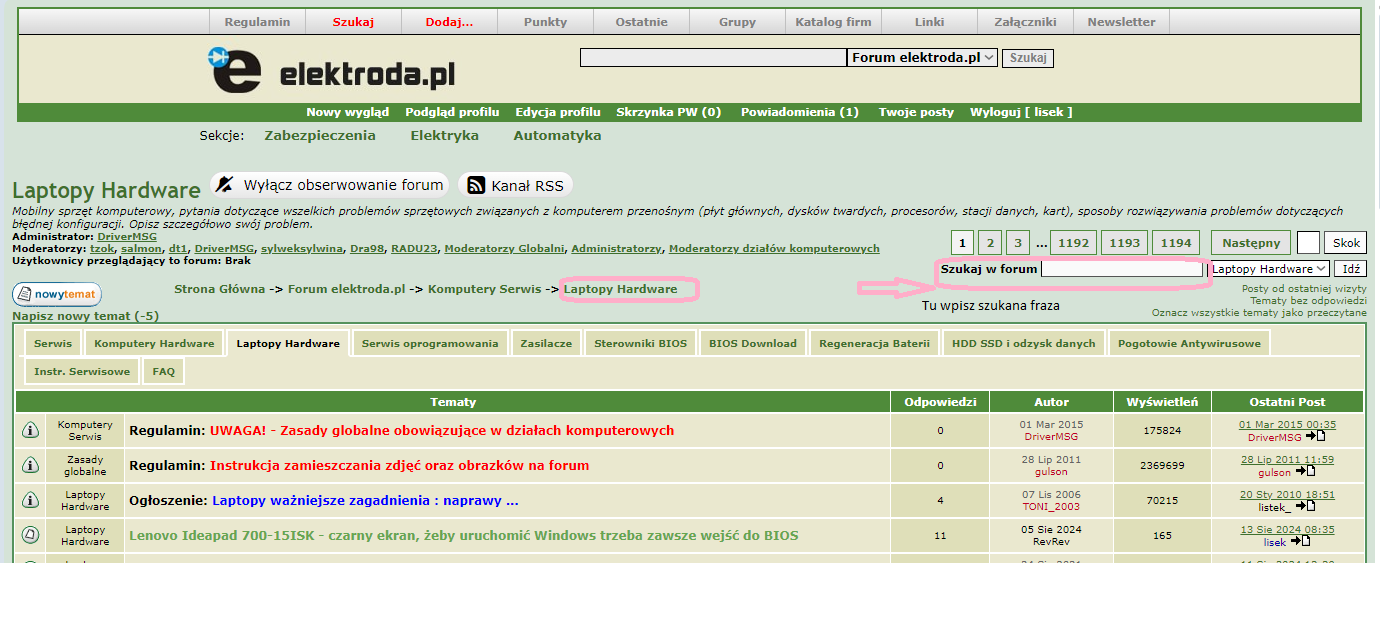Viewport: 1380px width, 638px height.
Task: Click the gray Szukaj button beside the top search field
Action: pyautogui.click(x=1027, y=58)
